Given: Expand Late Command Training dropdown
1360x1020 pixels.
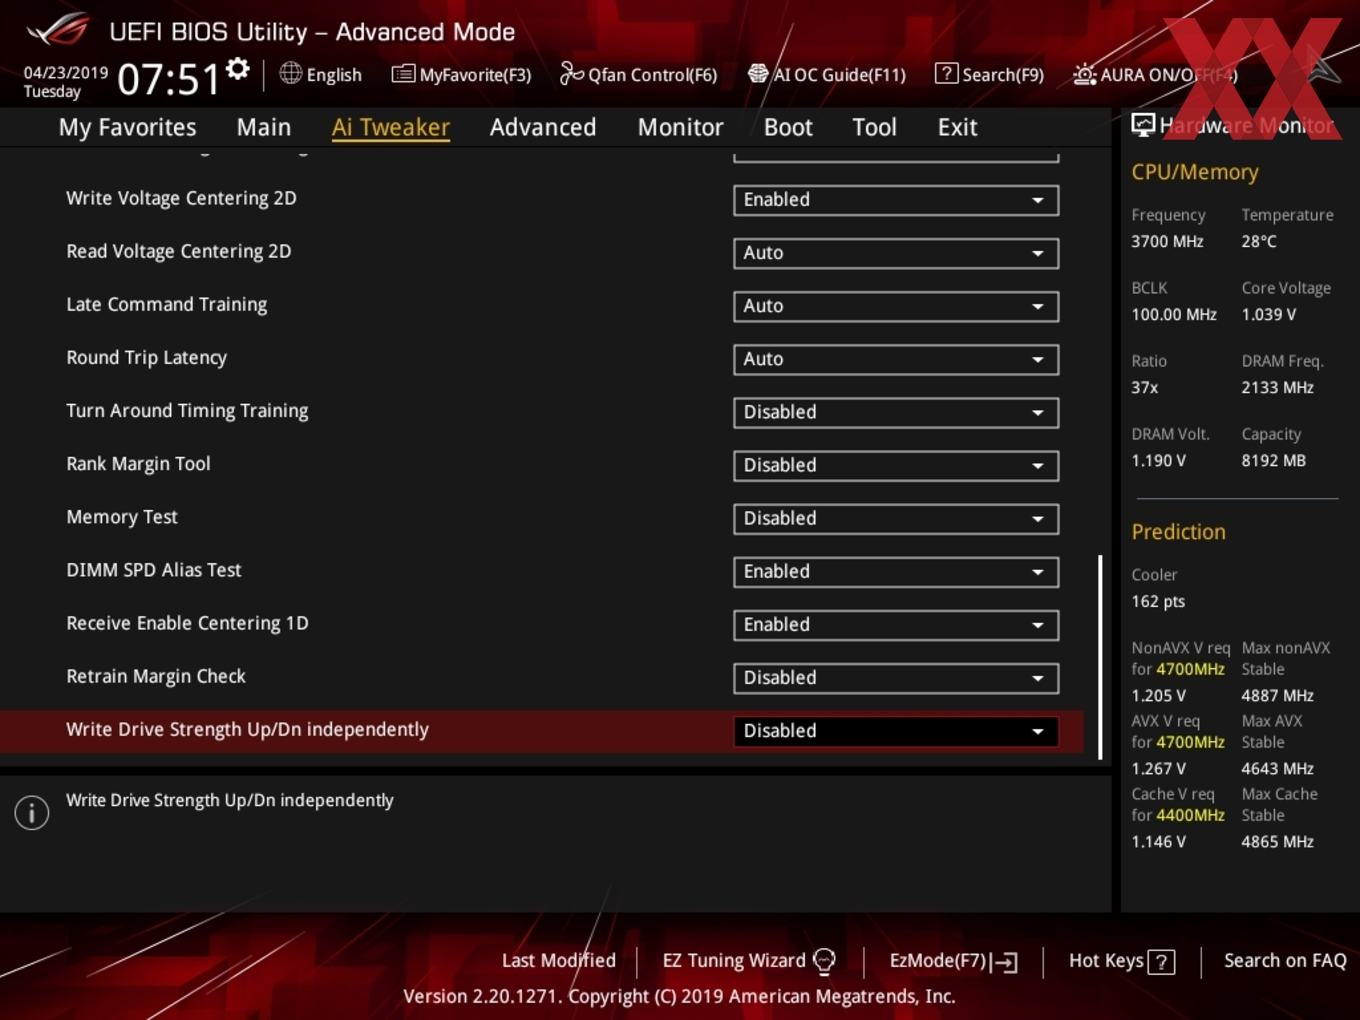Looking at the screenshot, I should coord(896,306).
